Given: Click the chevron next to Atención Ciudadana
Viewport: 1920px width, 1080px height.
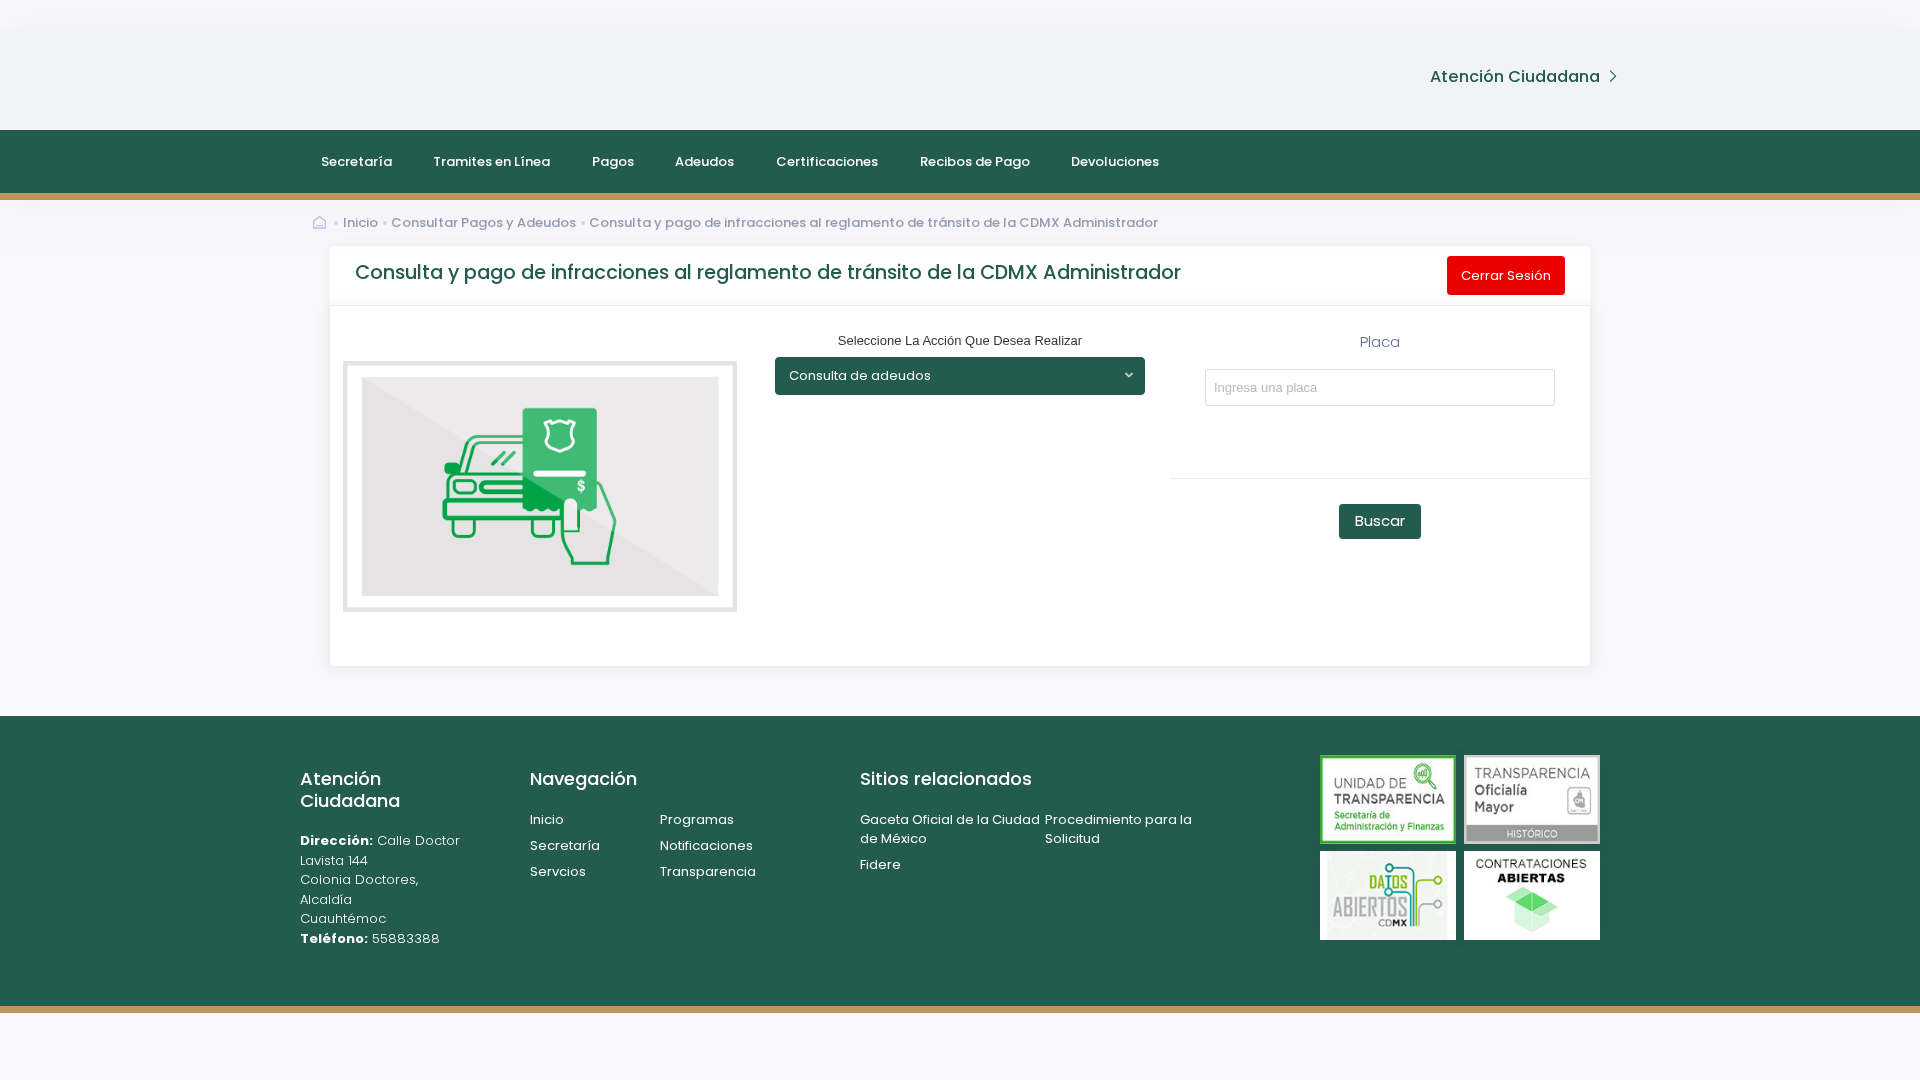Looking at the screenshot, I should 1612,77.
